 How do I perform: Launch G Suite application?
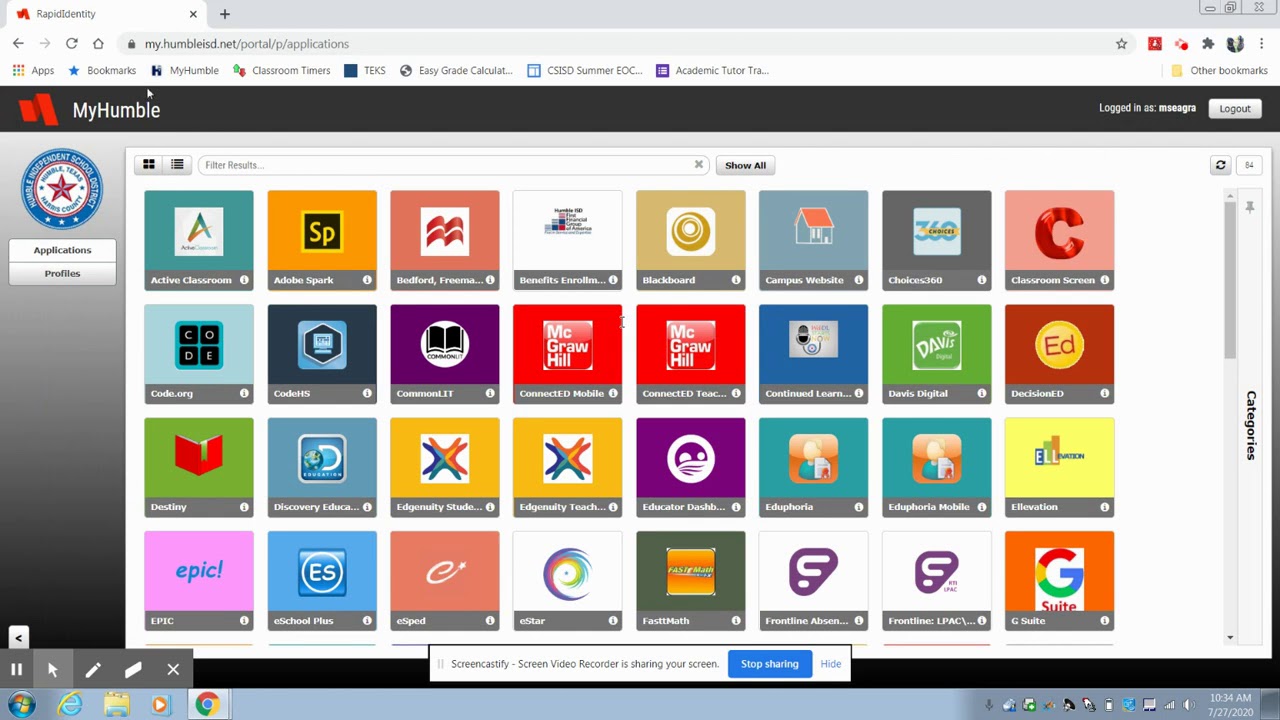point(1059,580)
